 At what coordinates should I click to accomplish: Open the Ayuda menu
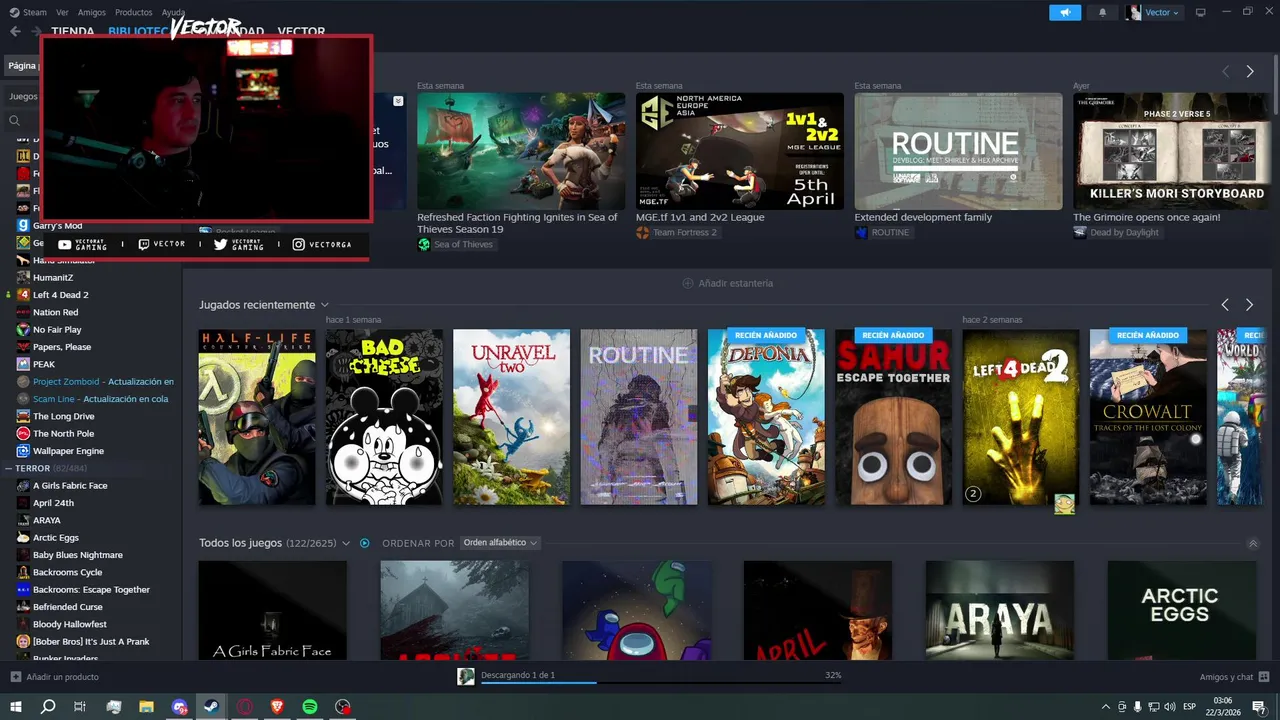pos(174,12)
